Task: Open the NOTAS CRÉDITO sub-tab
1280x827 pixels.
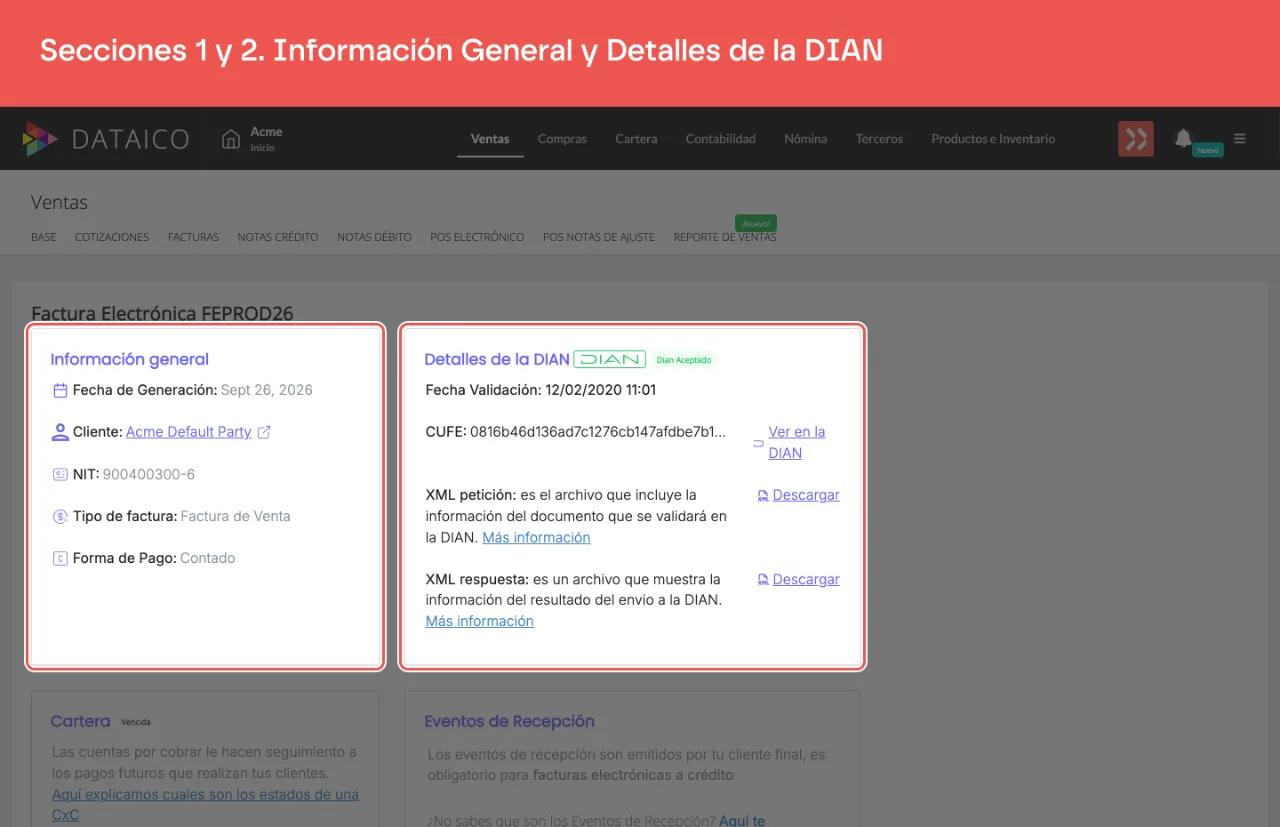Action: click(278, 237)
